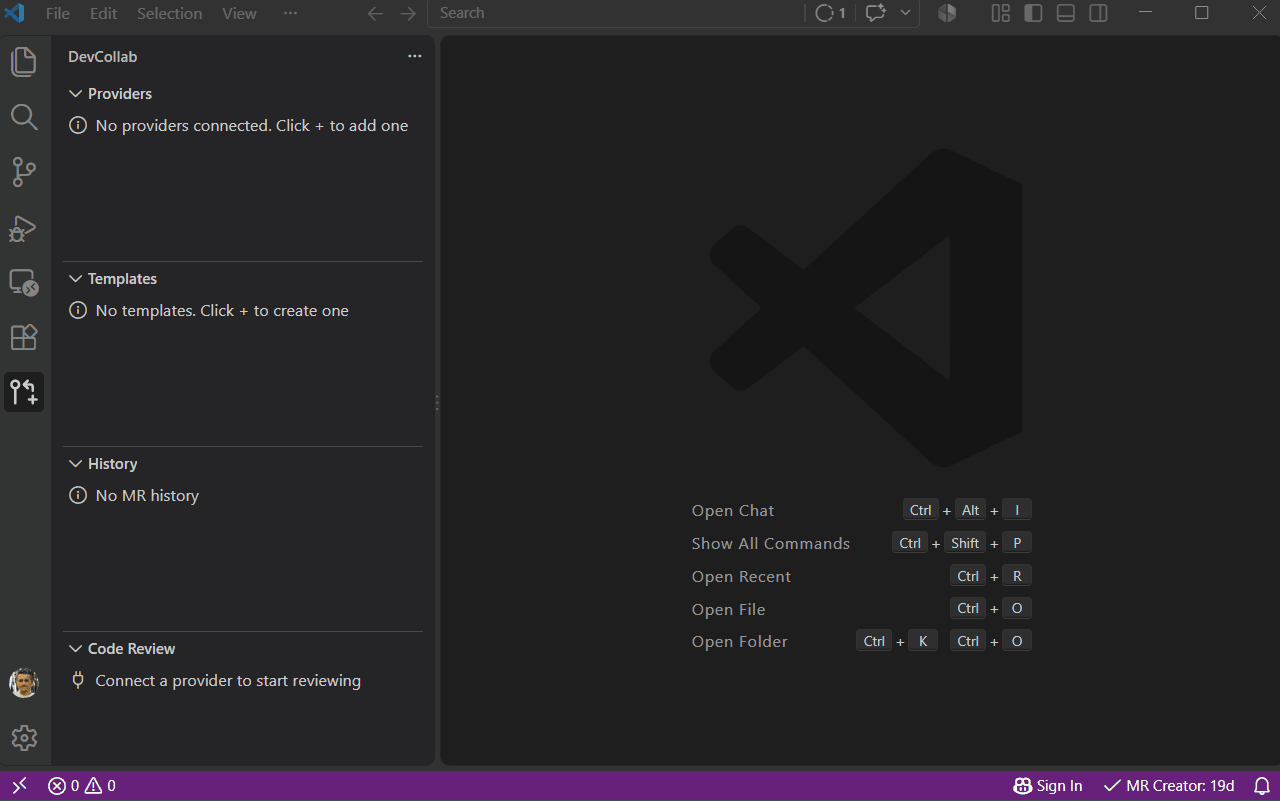Click the hexagonal icon beside the chat dropdown
This screenshot has height=801, width=1280.
tap(946, 13)
